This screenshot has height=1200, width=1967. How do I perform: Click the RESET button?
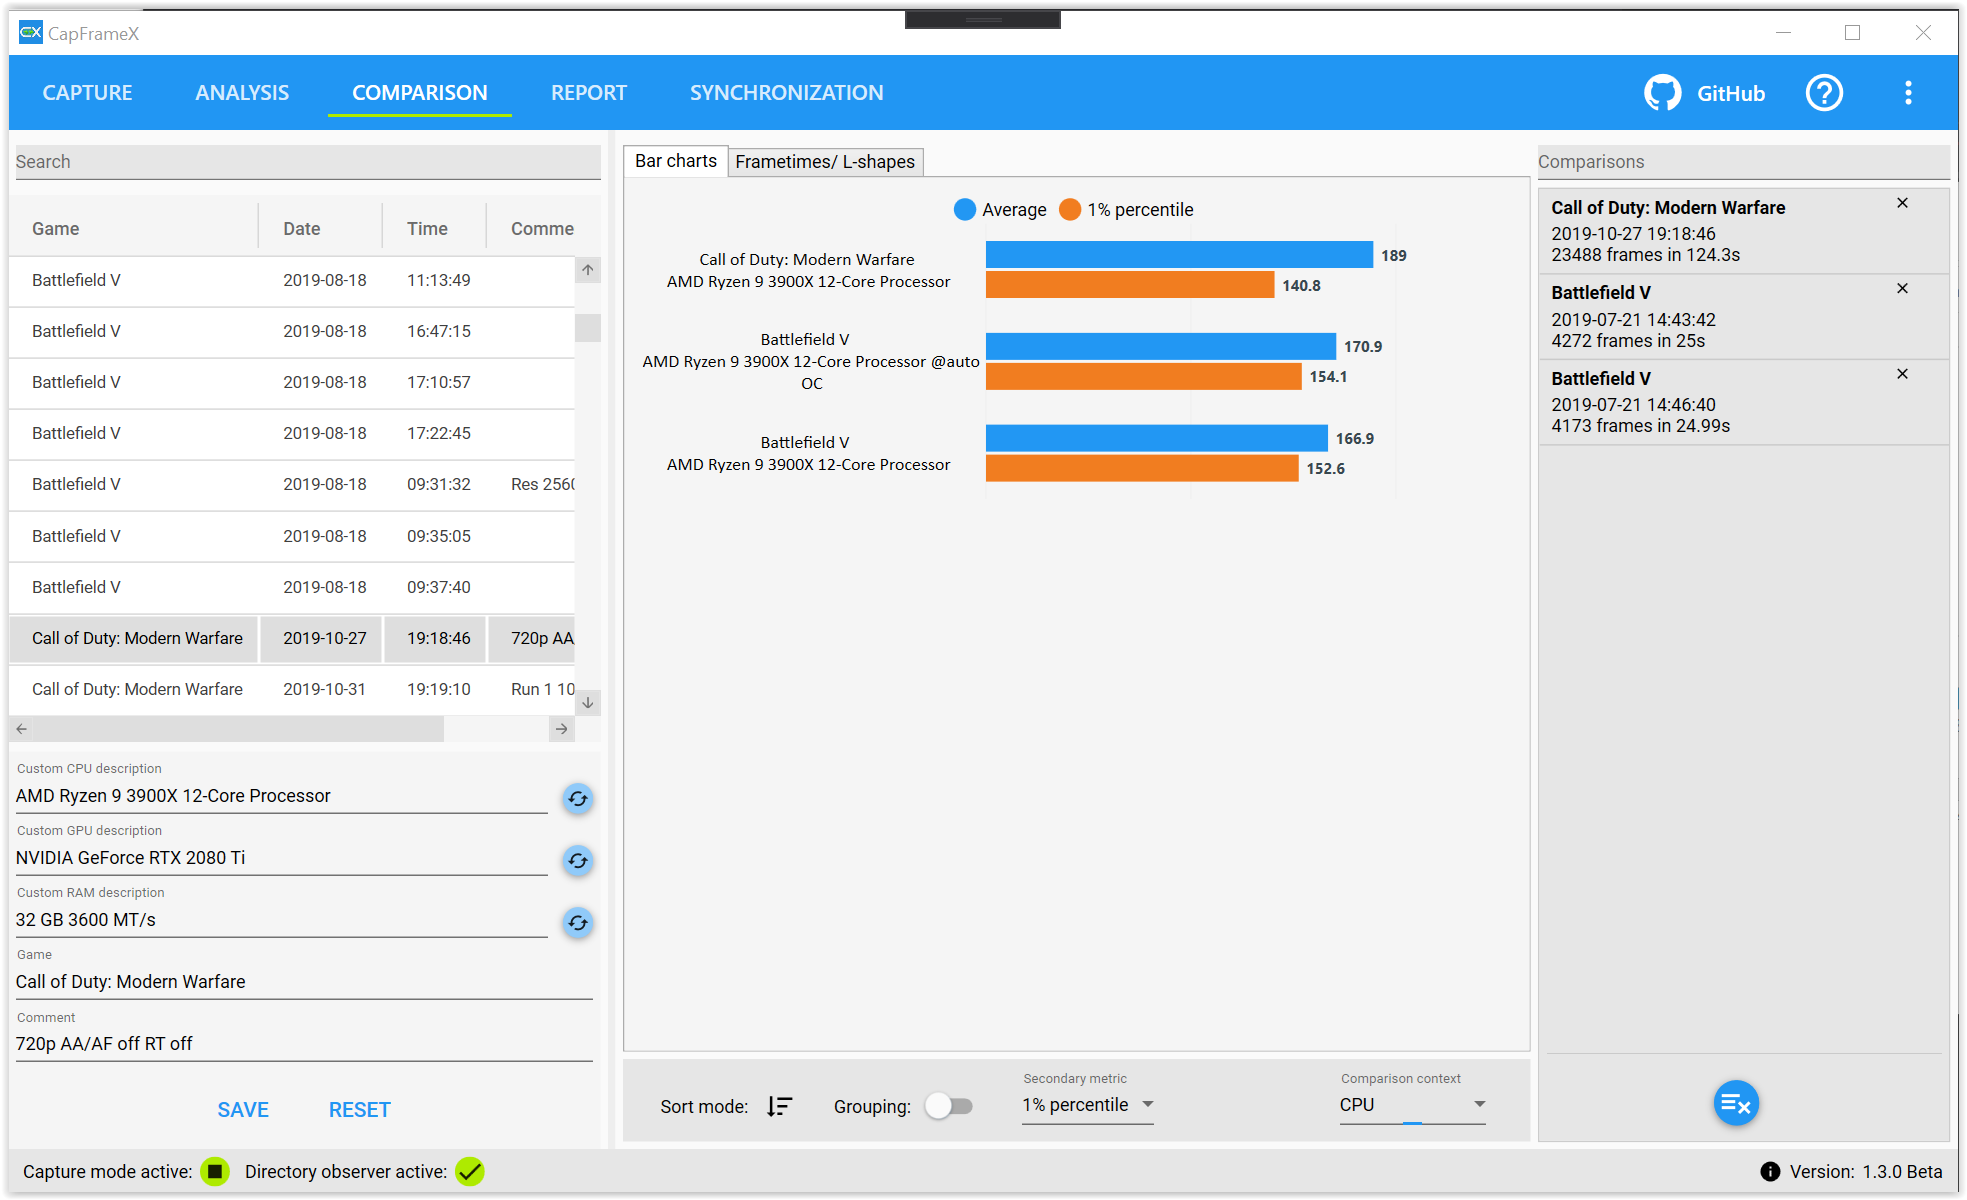coord(359,1109)
